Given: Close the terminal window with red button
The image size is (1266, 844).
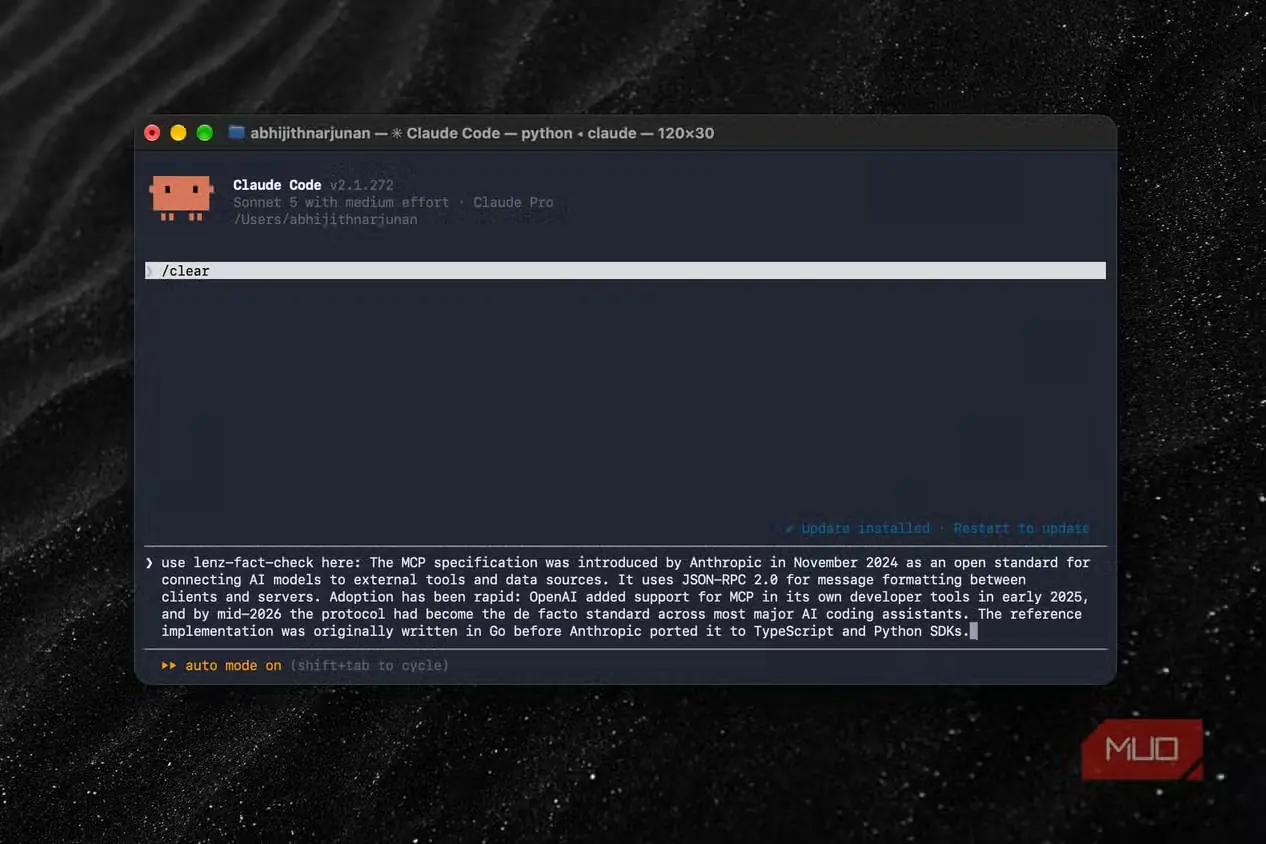Looking at the screenshot, I should [x=153, y=132].
